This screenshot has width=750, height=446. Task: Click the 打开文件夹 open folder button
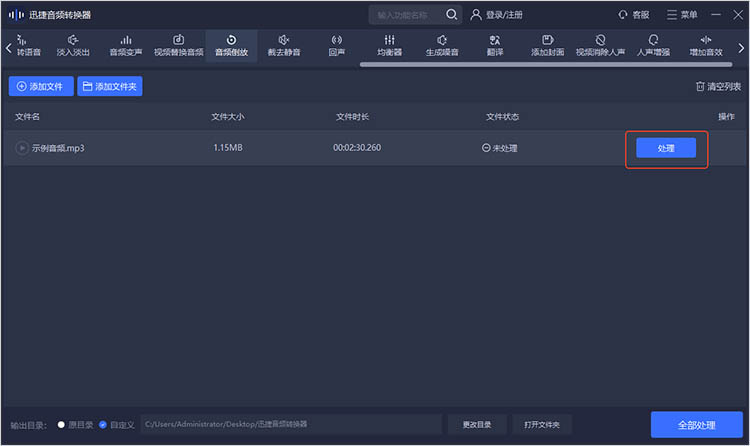click(x=541, y=424)
